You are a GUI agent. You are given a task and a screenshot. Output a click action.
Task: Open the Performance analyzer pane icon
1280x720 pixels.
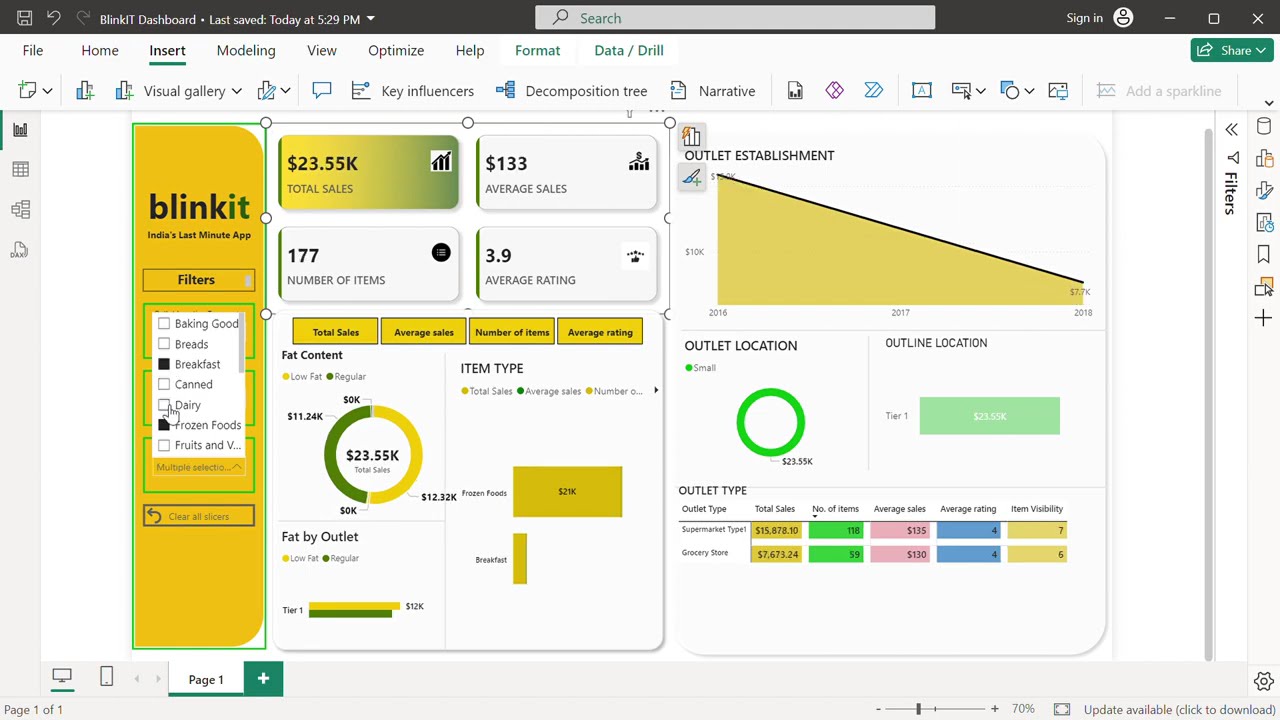coord(1264,223)
